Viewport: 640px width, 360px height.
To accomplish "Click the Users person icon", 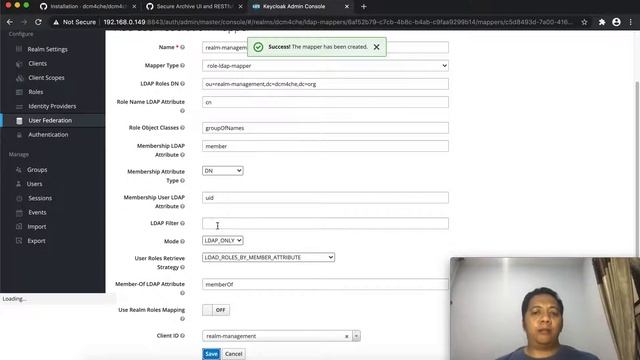I will click(x=18, y=184).
